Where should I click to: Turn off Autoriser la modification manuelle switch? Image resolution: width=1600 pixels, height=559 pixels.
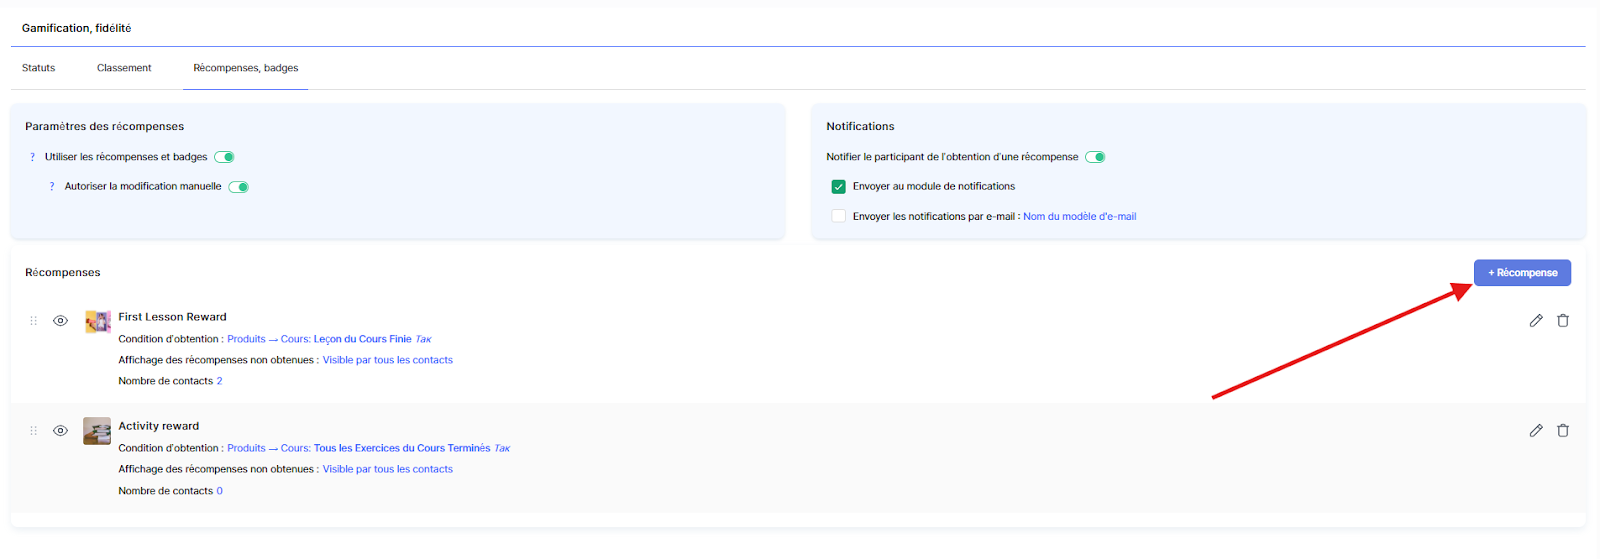(239, 187)
